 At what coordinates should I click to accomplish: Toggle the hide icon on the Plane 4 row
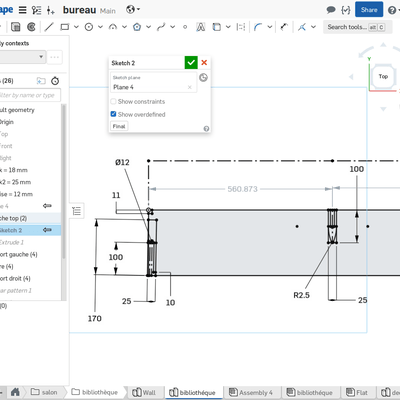47,206
